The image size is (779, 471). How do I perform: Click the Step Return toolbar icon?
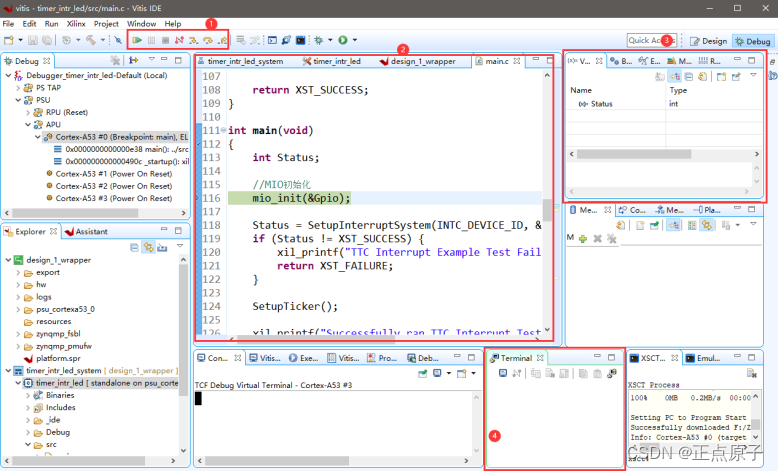pos(222,41)
